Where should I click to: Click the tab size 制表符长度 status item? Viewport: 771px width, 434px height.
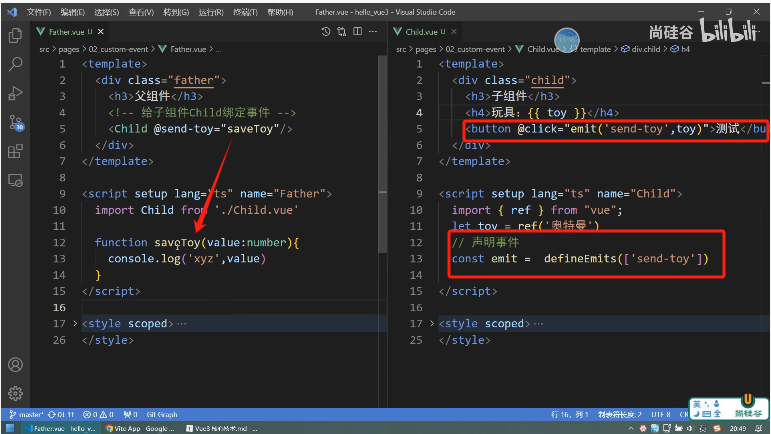click(x=620, y=414)
